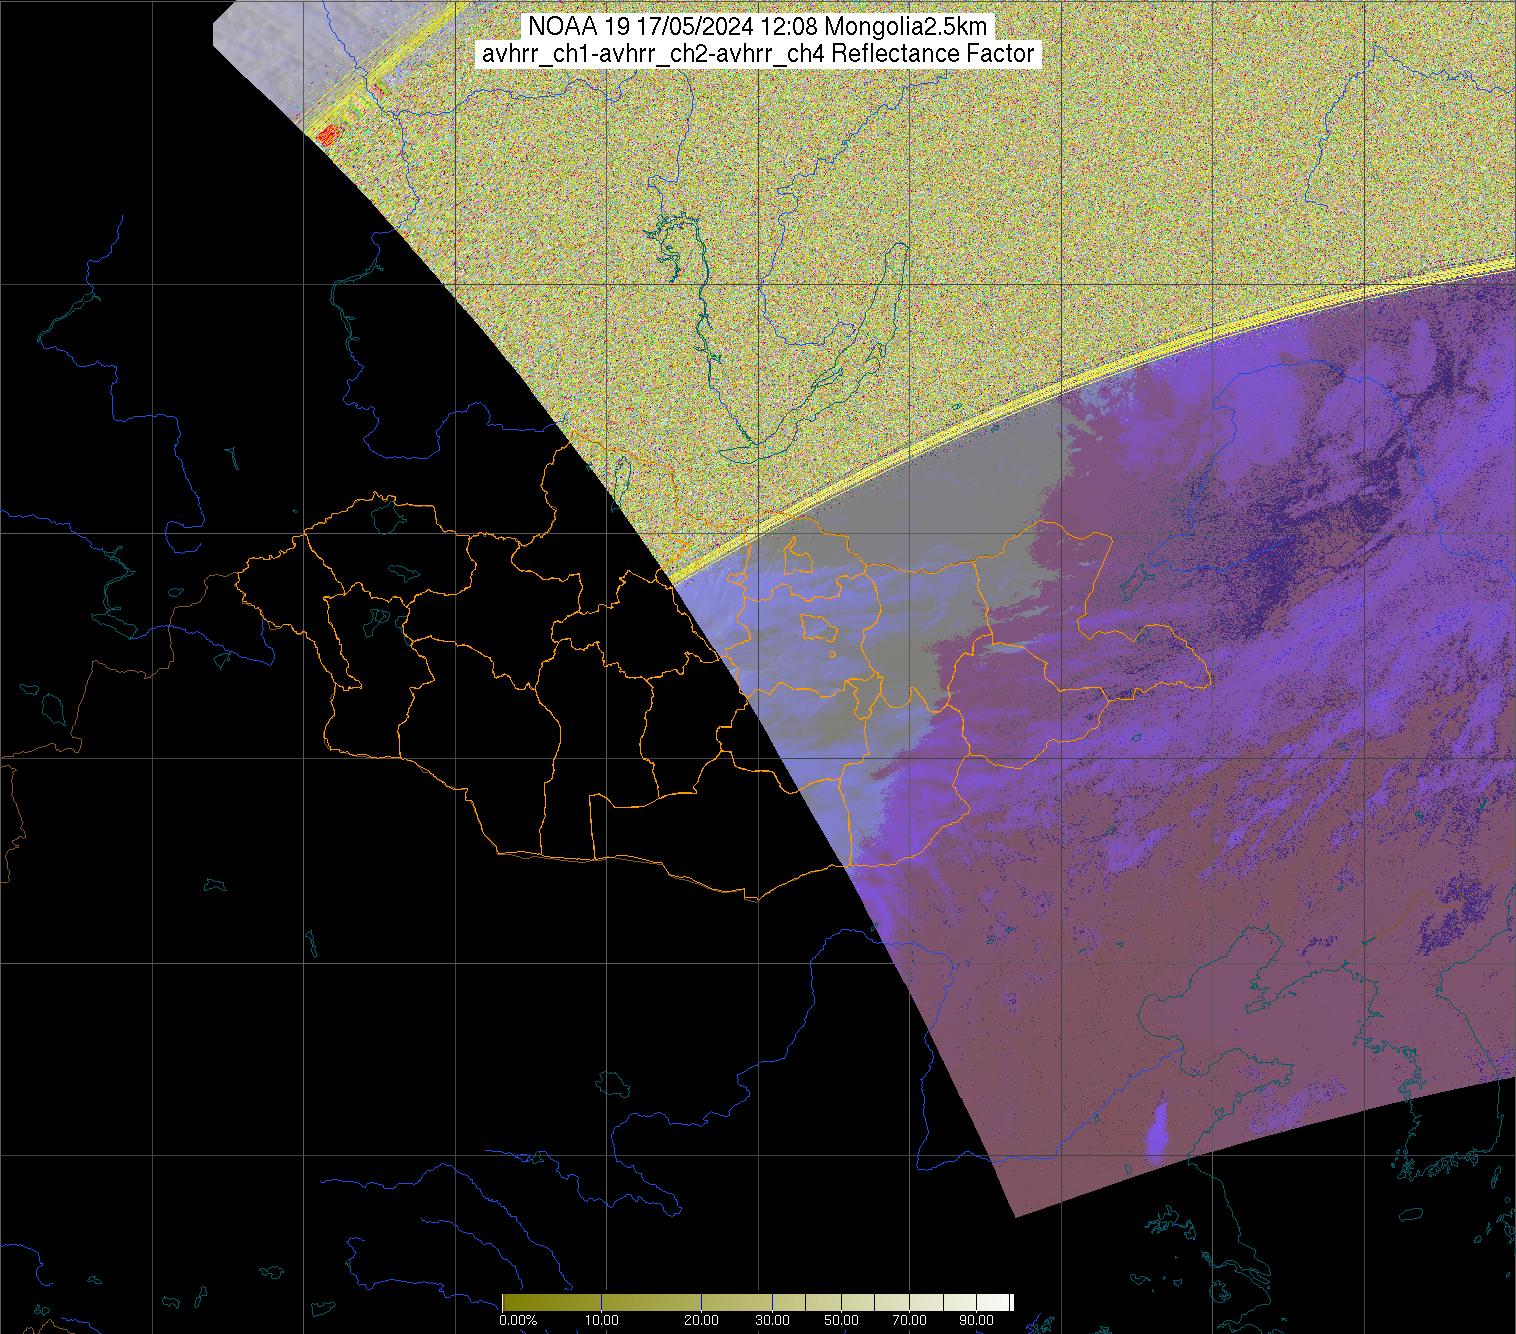Click the "50.00" colorbar label
Viewport: 1516px width, 1334px height.
click(x=842, y=1320)
